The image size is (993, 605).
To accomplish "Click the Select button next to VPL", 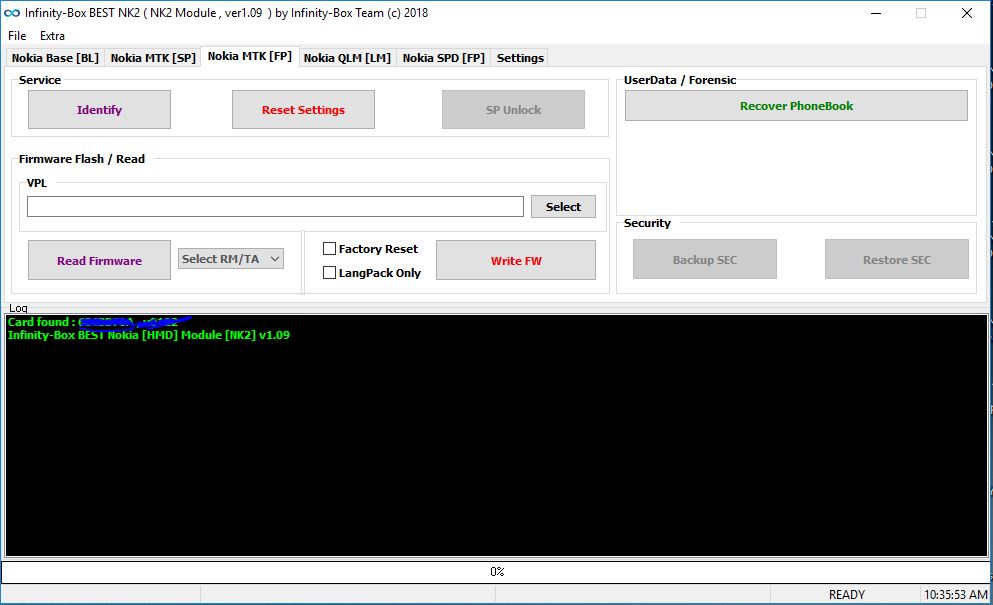I will [x=563, y=206].
